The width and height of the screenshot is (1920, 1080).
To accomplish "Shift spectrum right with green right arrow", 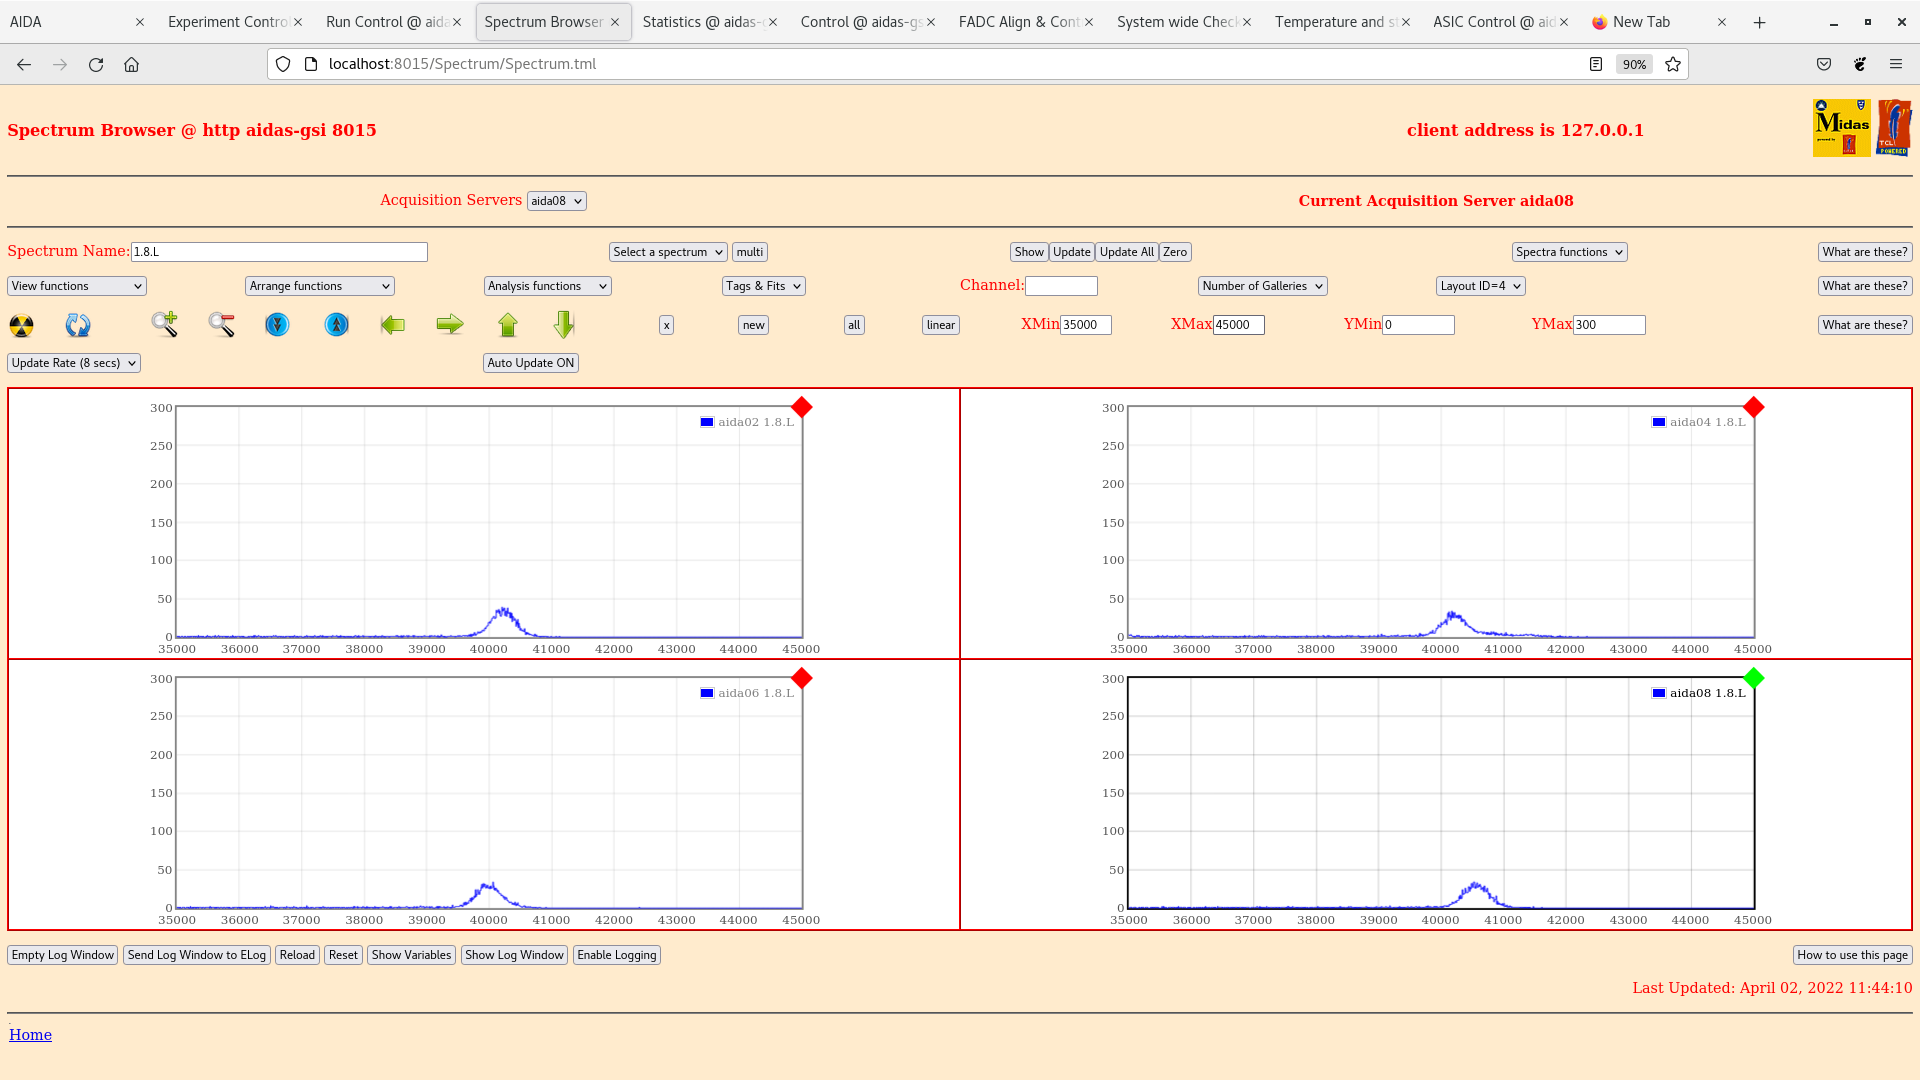I will click(450, 324).
